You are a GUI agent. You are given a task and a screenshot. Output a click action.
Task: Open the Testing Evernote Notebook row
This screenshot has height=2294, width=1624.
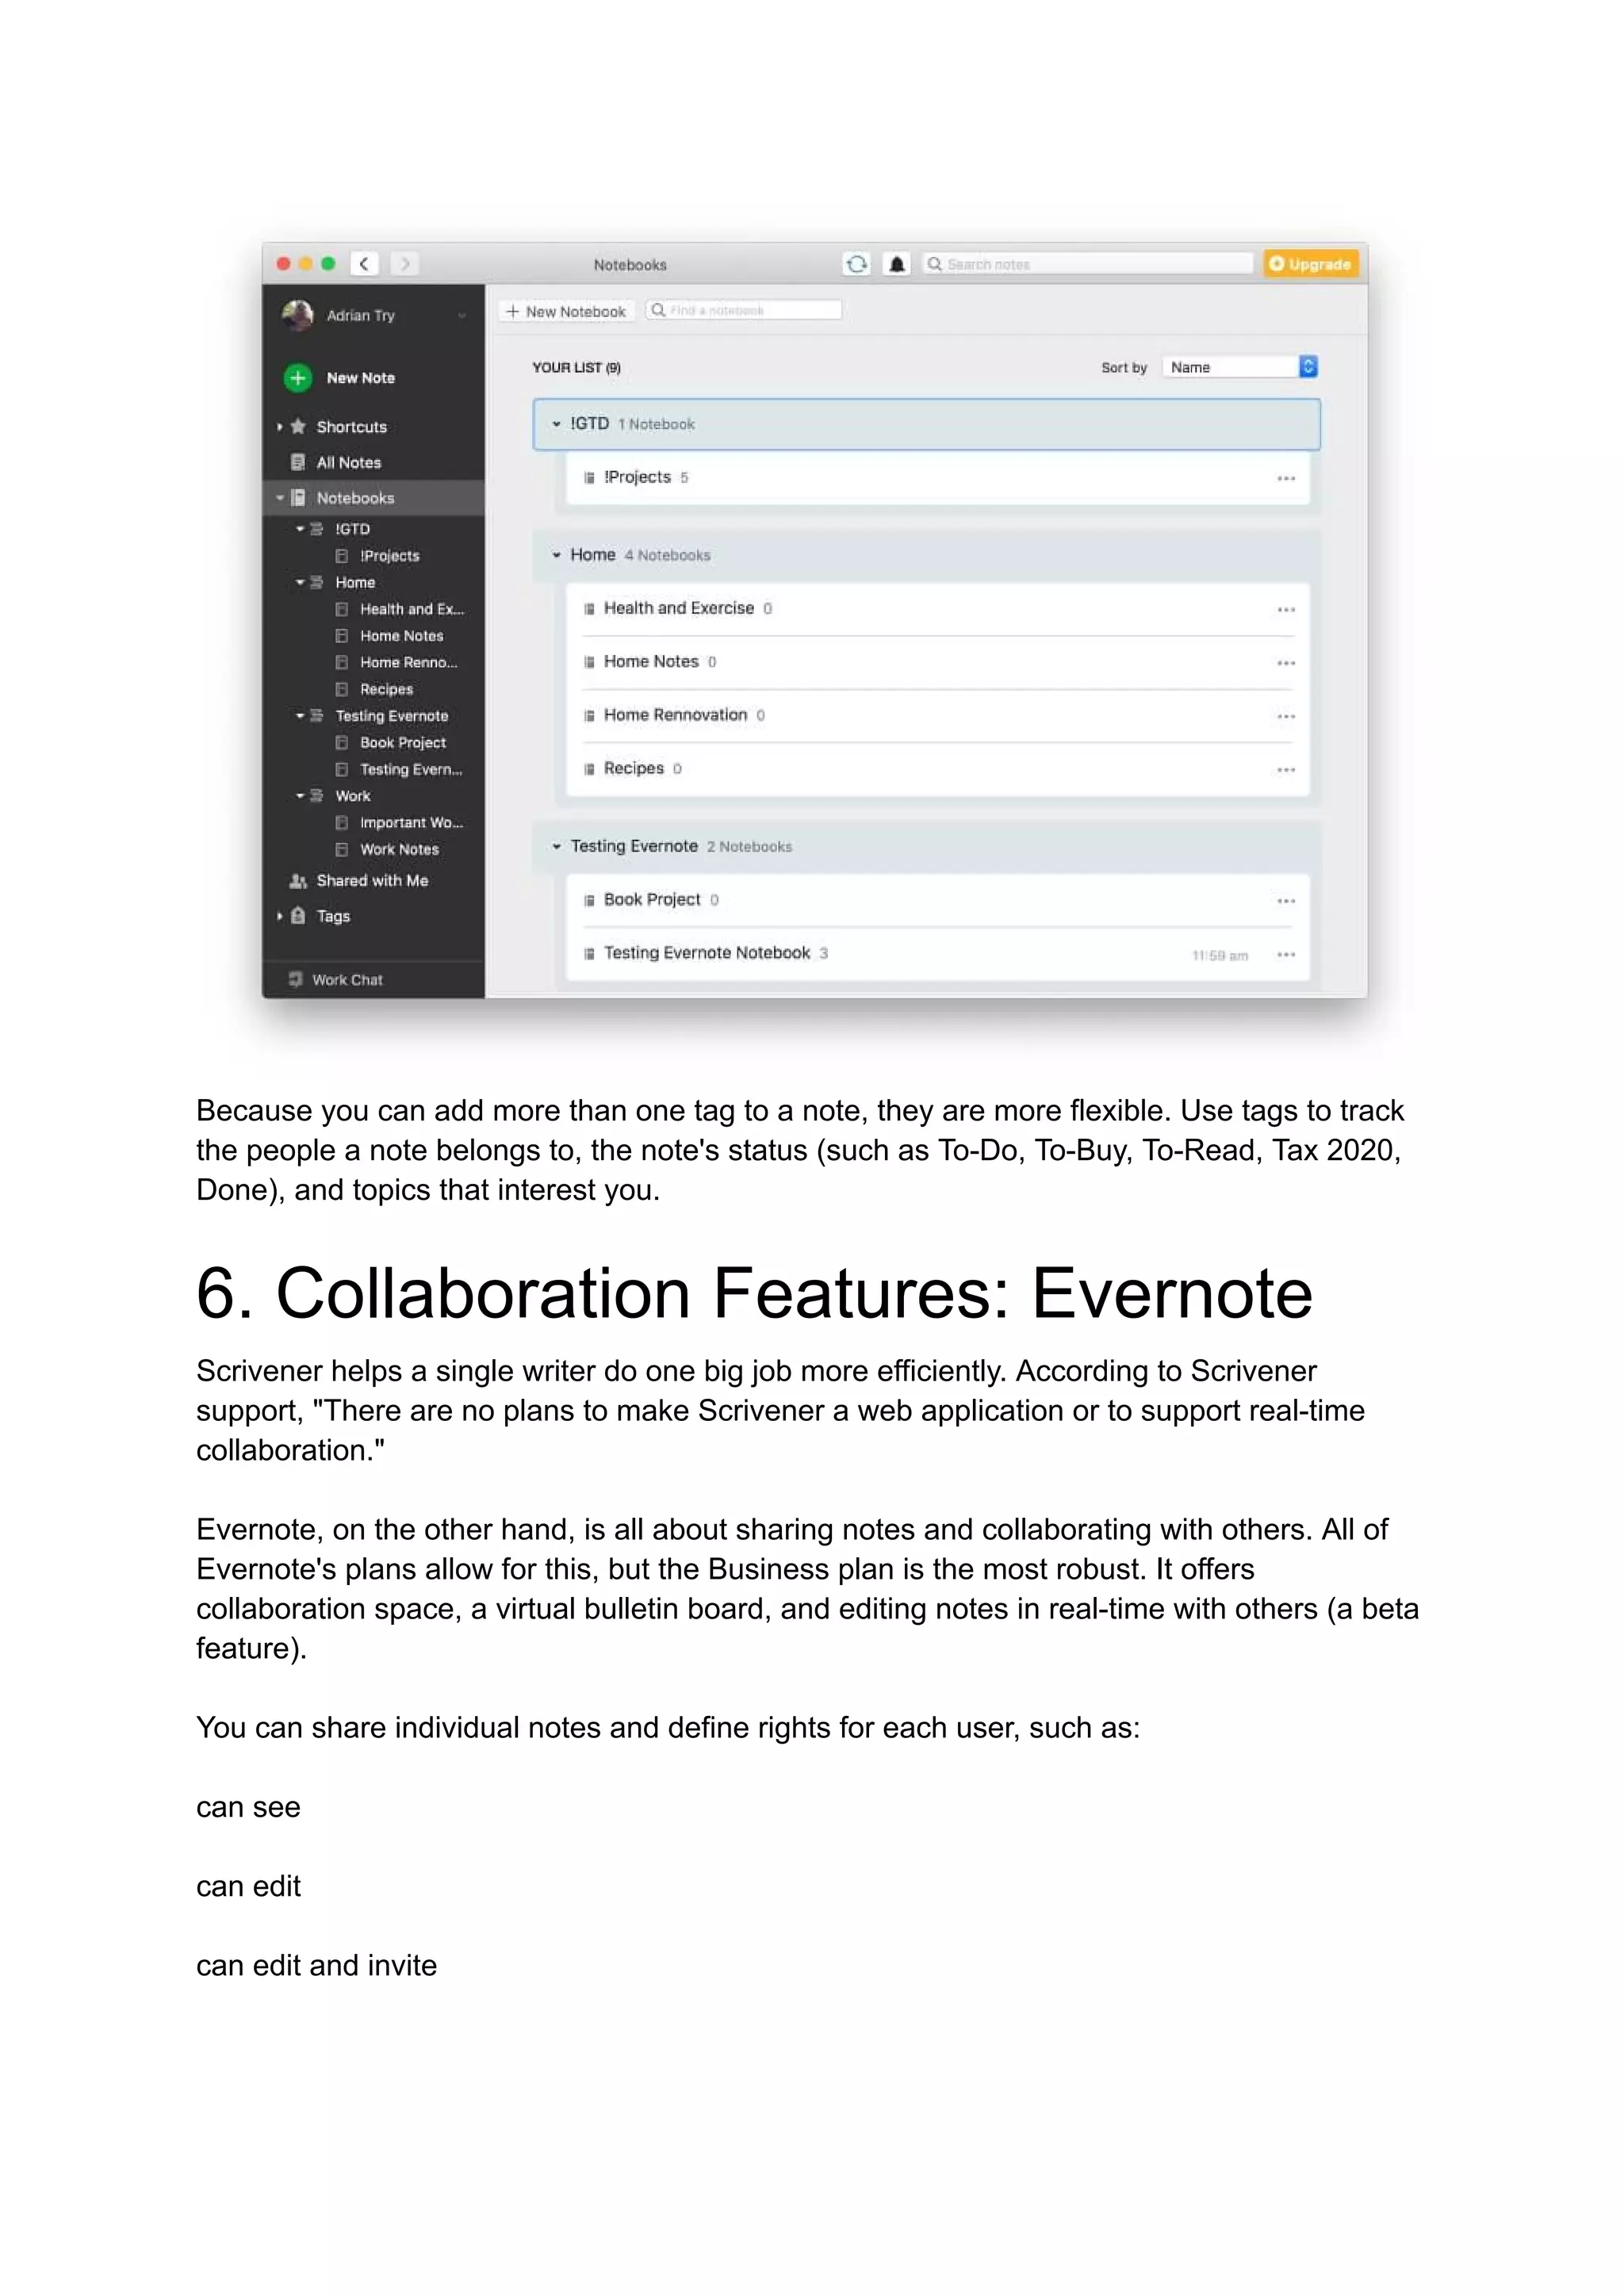(938, 954)
